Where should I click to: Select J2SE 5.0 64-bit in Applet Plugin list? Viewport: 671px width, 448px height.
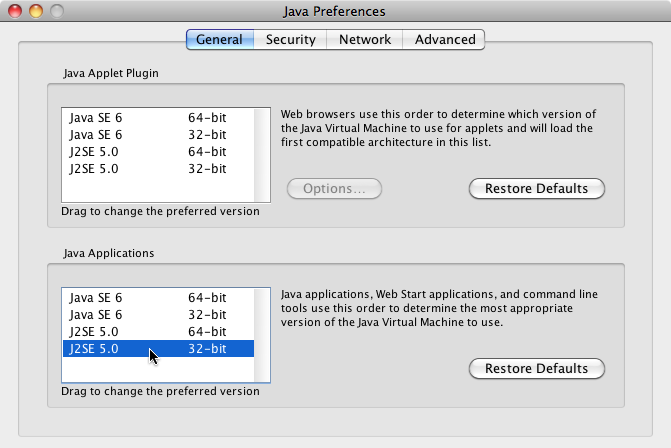(x=158, y=152)
